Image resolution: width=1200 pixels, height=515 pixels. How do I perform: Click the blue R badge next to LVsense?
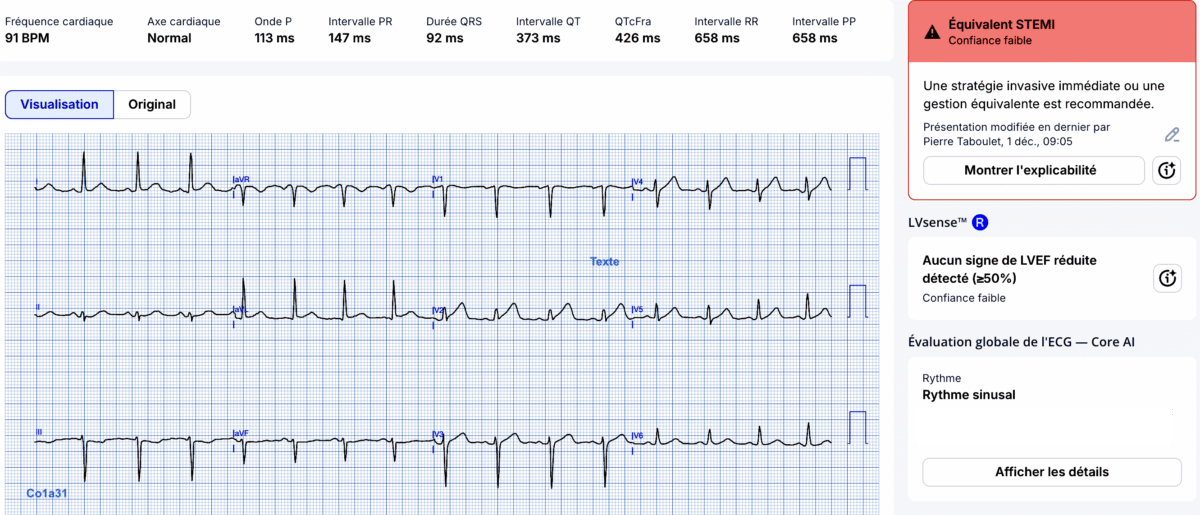click(981, 221)
